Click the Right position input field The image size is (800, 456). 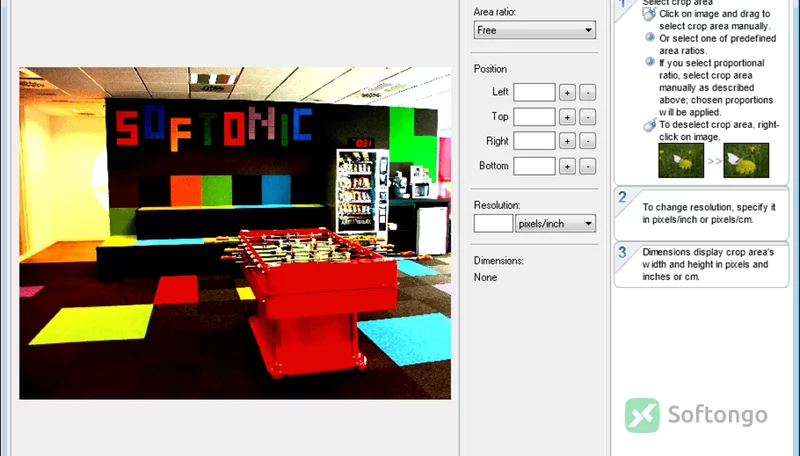point(534,141)
